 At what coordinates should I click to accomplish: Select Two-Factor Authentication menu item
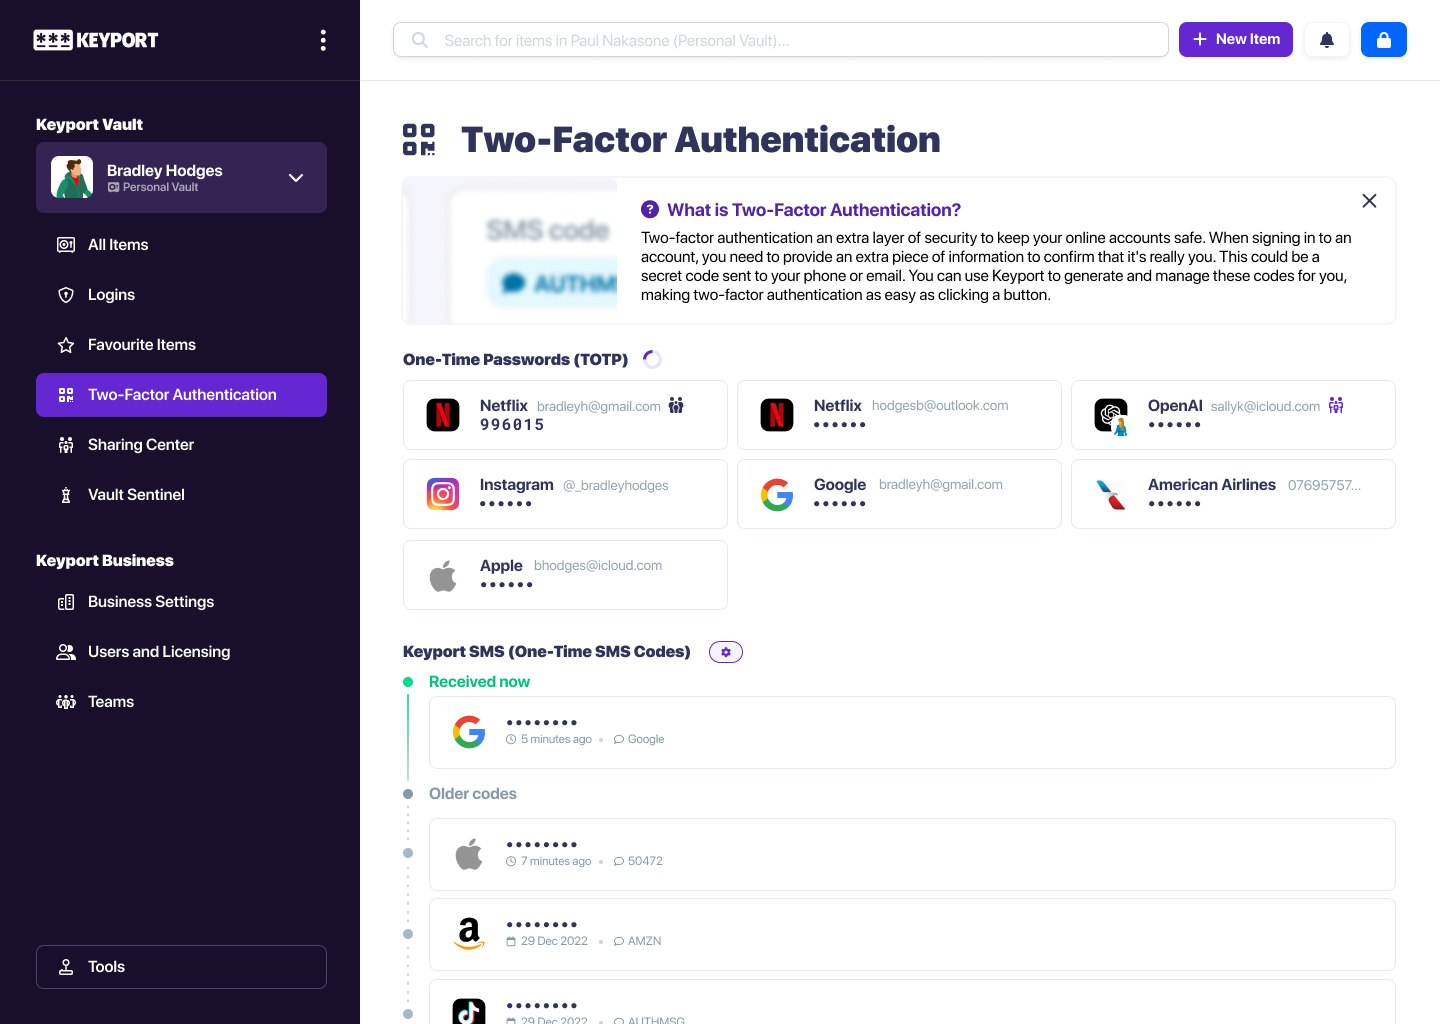click(181, 395)
